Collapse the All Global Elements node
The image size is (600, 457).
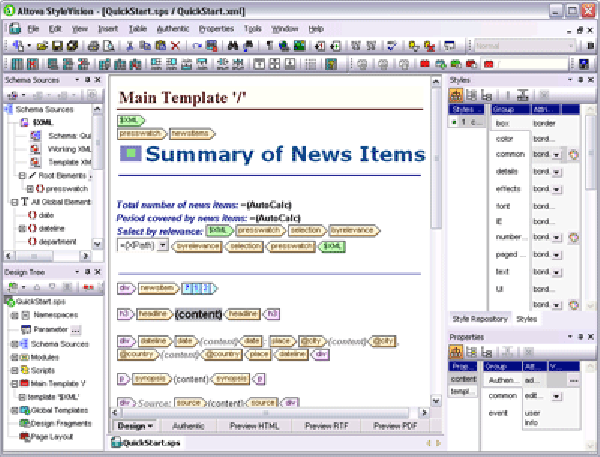(x=15, y=202)
